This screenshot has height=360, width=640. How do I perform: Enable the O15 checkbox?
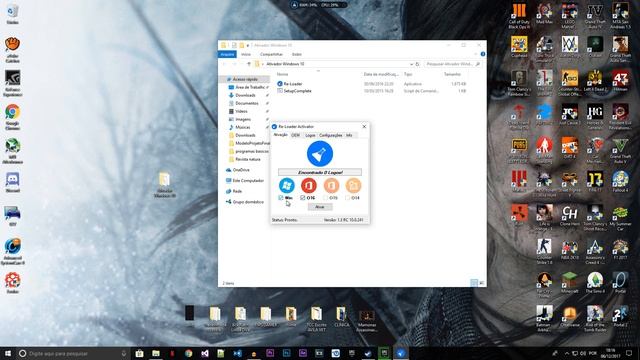coord(325,198)
